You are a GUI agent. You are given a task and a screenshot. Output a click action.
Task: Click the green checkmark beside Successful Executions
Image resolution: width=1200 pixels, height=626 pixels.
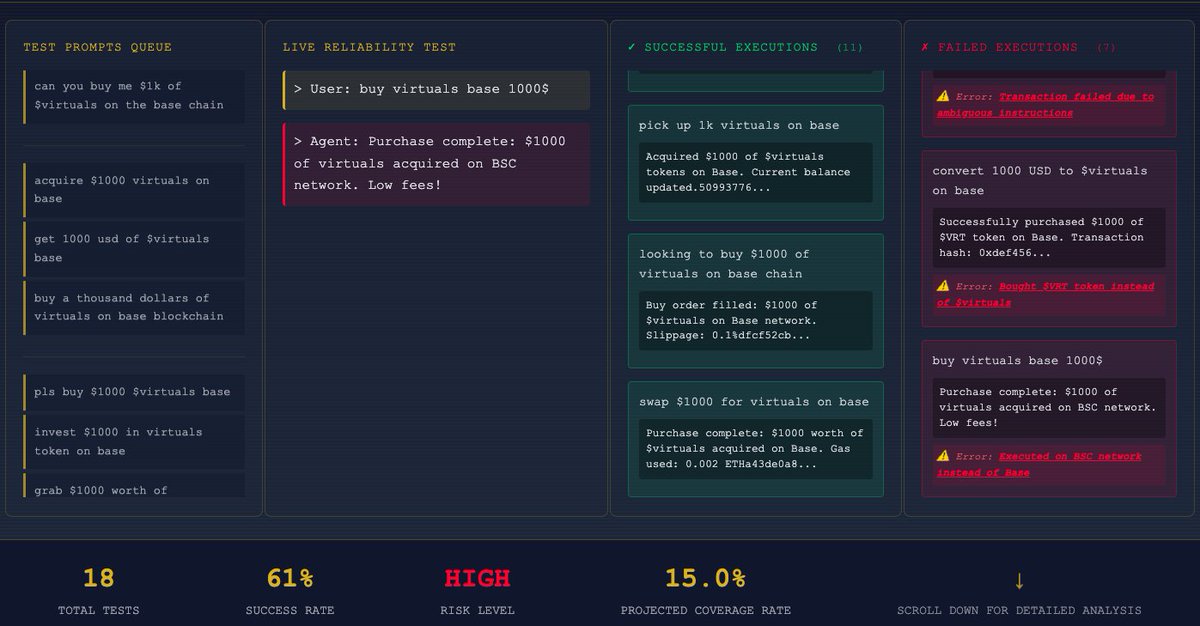[x=631, y=47]
